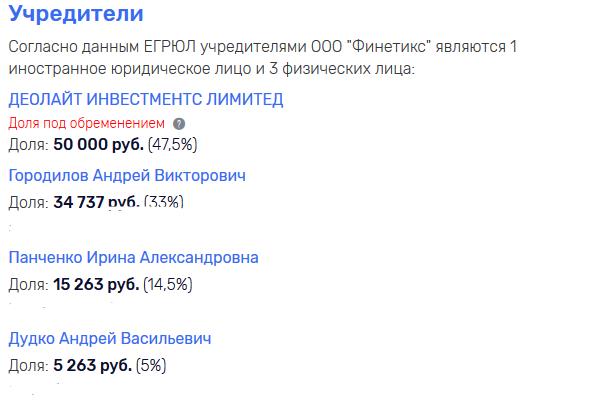Click the Доля label under ДЕОЛАЙТ ИНВЕСТМЕНТС
The image size is (613, 416).
coord(29,145)
